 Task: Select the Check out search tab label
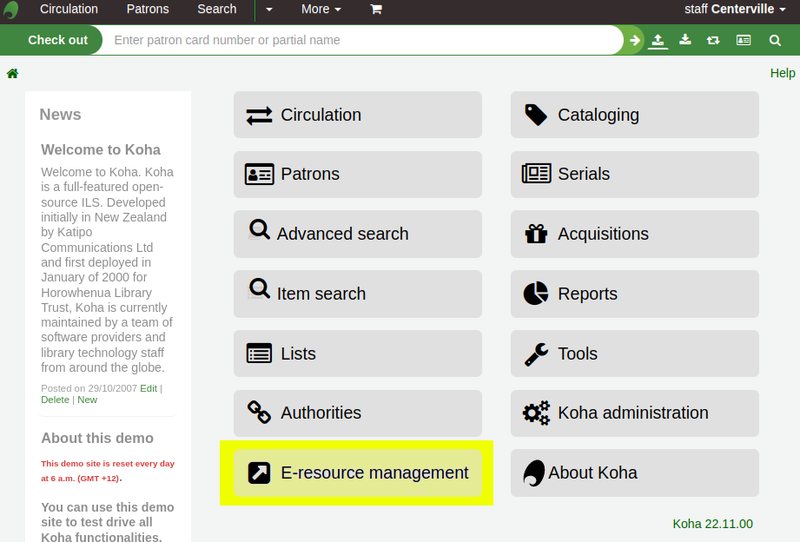pyautogui.click(x=58, y=40)
